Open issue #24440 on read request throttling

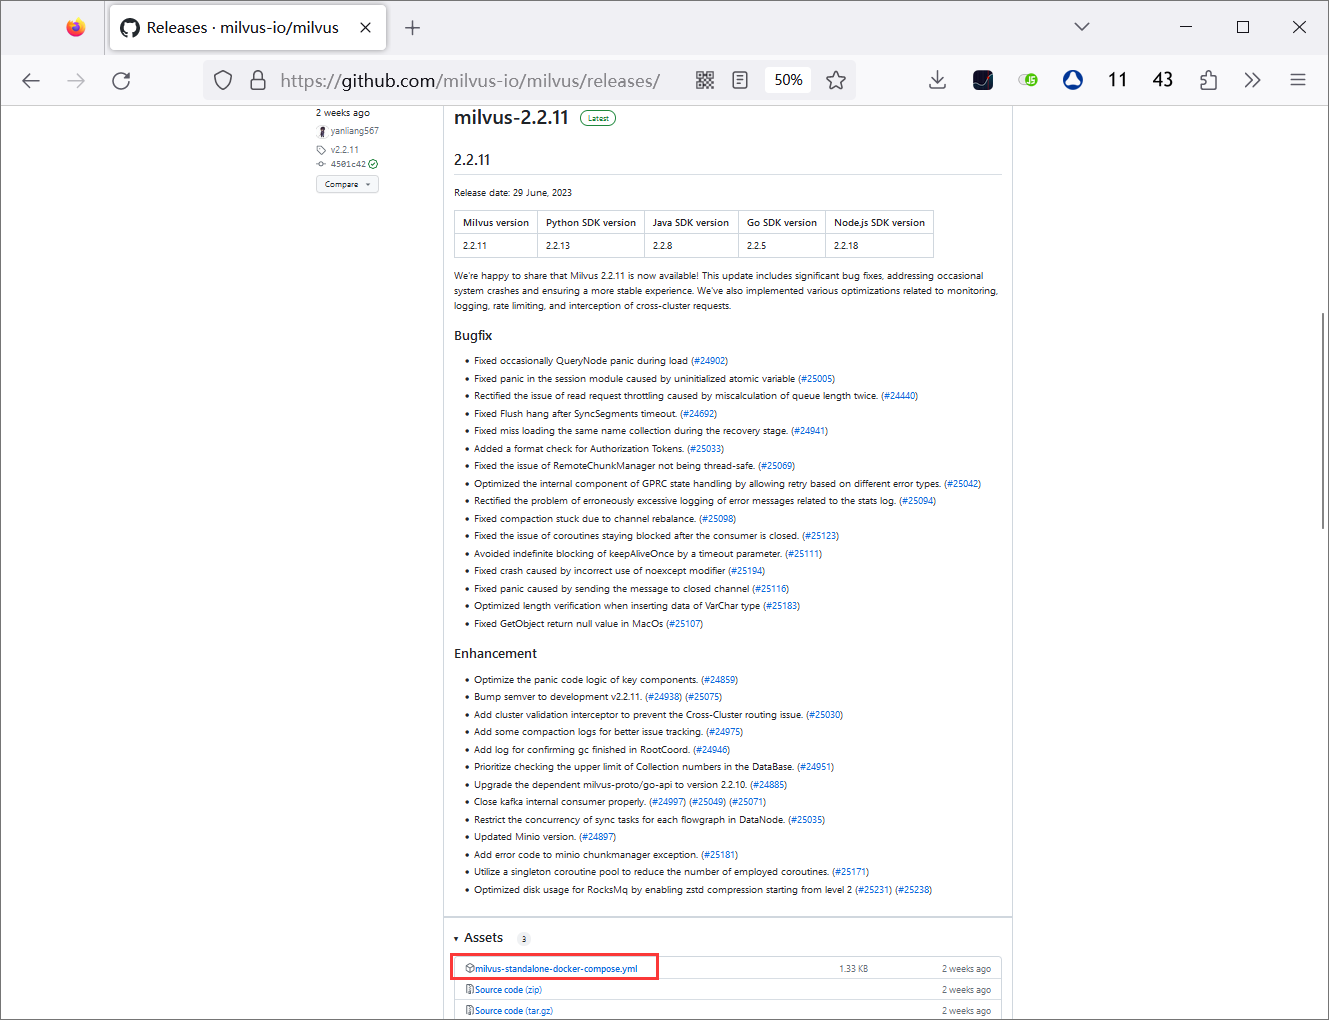(x=900, y=396)
